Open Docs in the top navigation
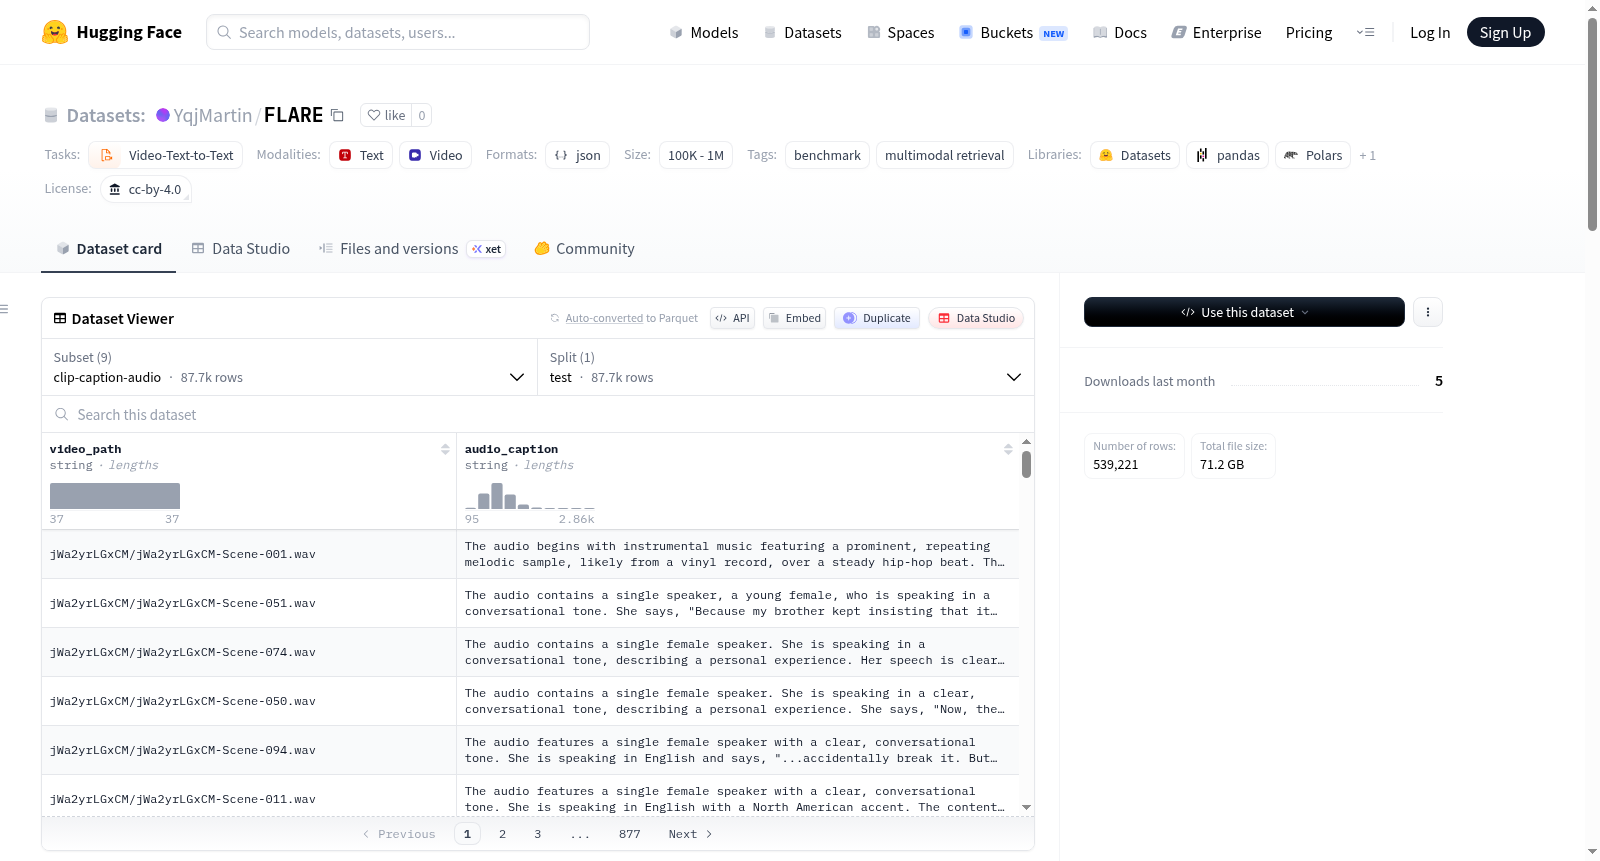 tap(1120, 32)
